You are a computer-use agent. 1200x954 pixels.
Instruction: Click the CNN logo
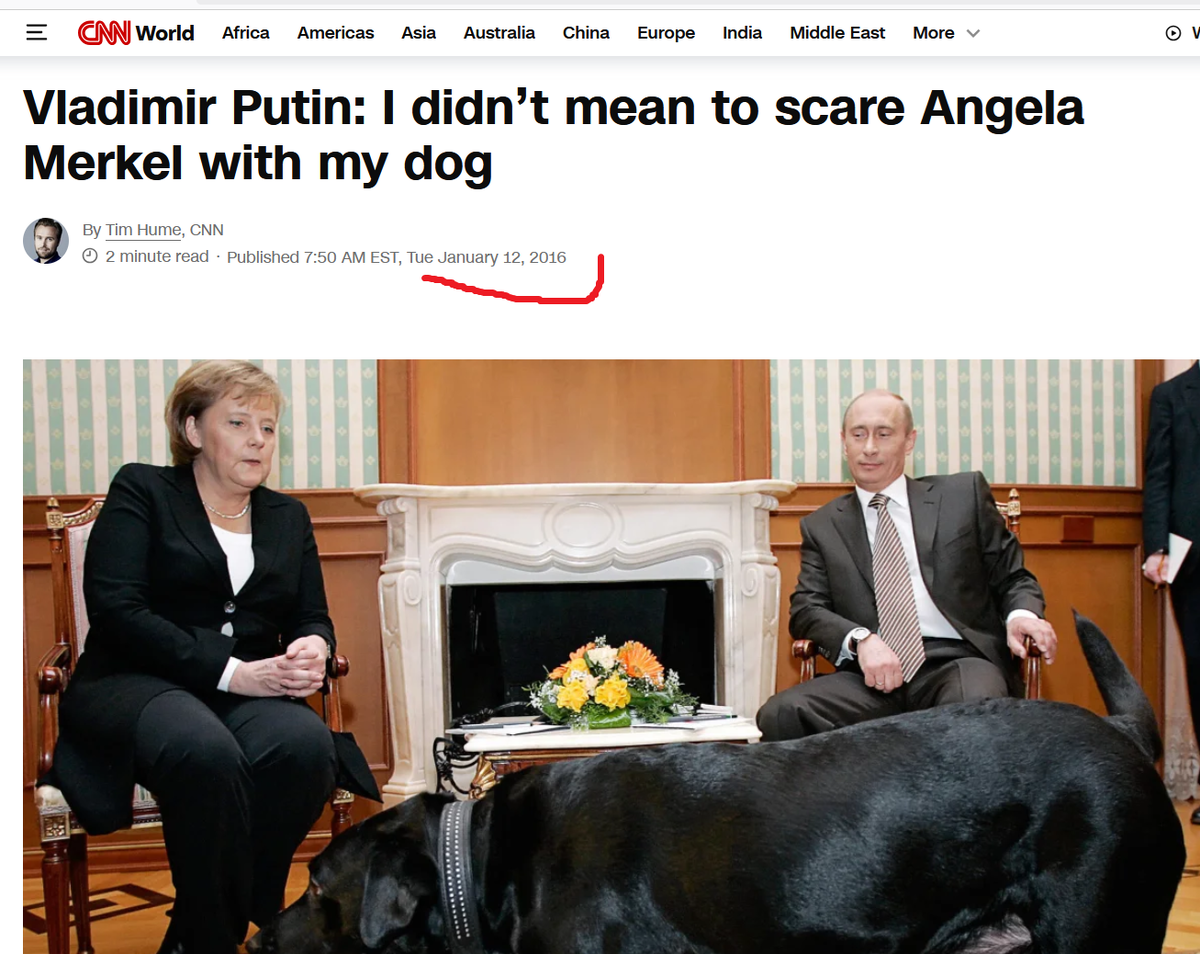tap(104, 33)
